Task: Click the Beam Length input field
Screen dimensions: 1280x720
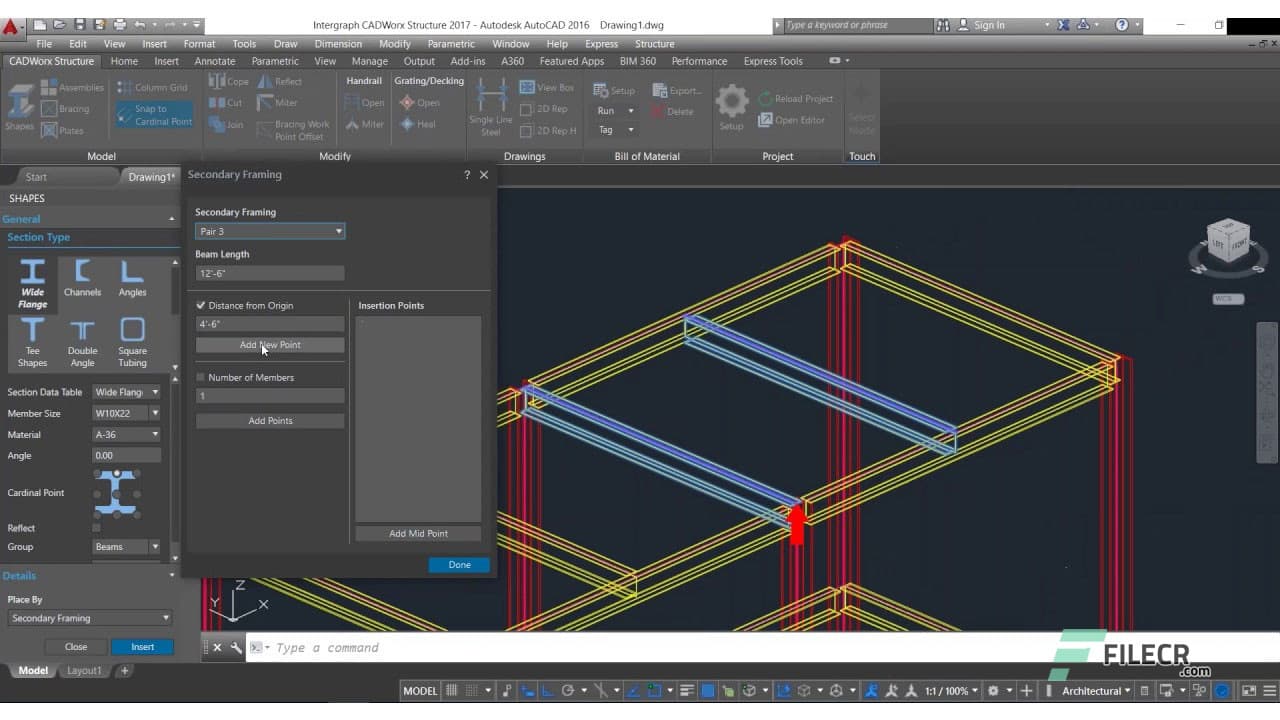Action: click(x=268, y=272)
